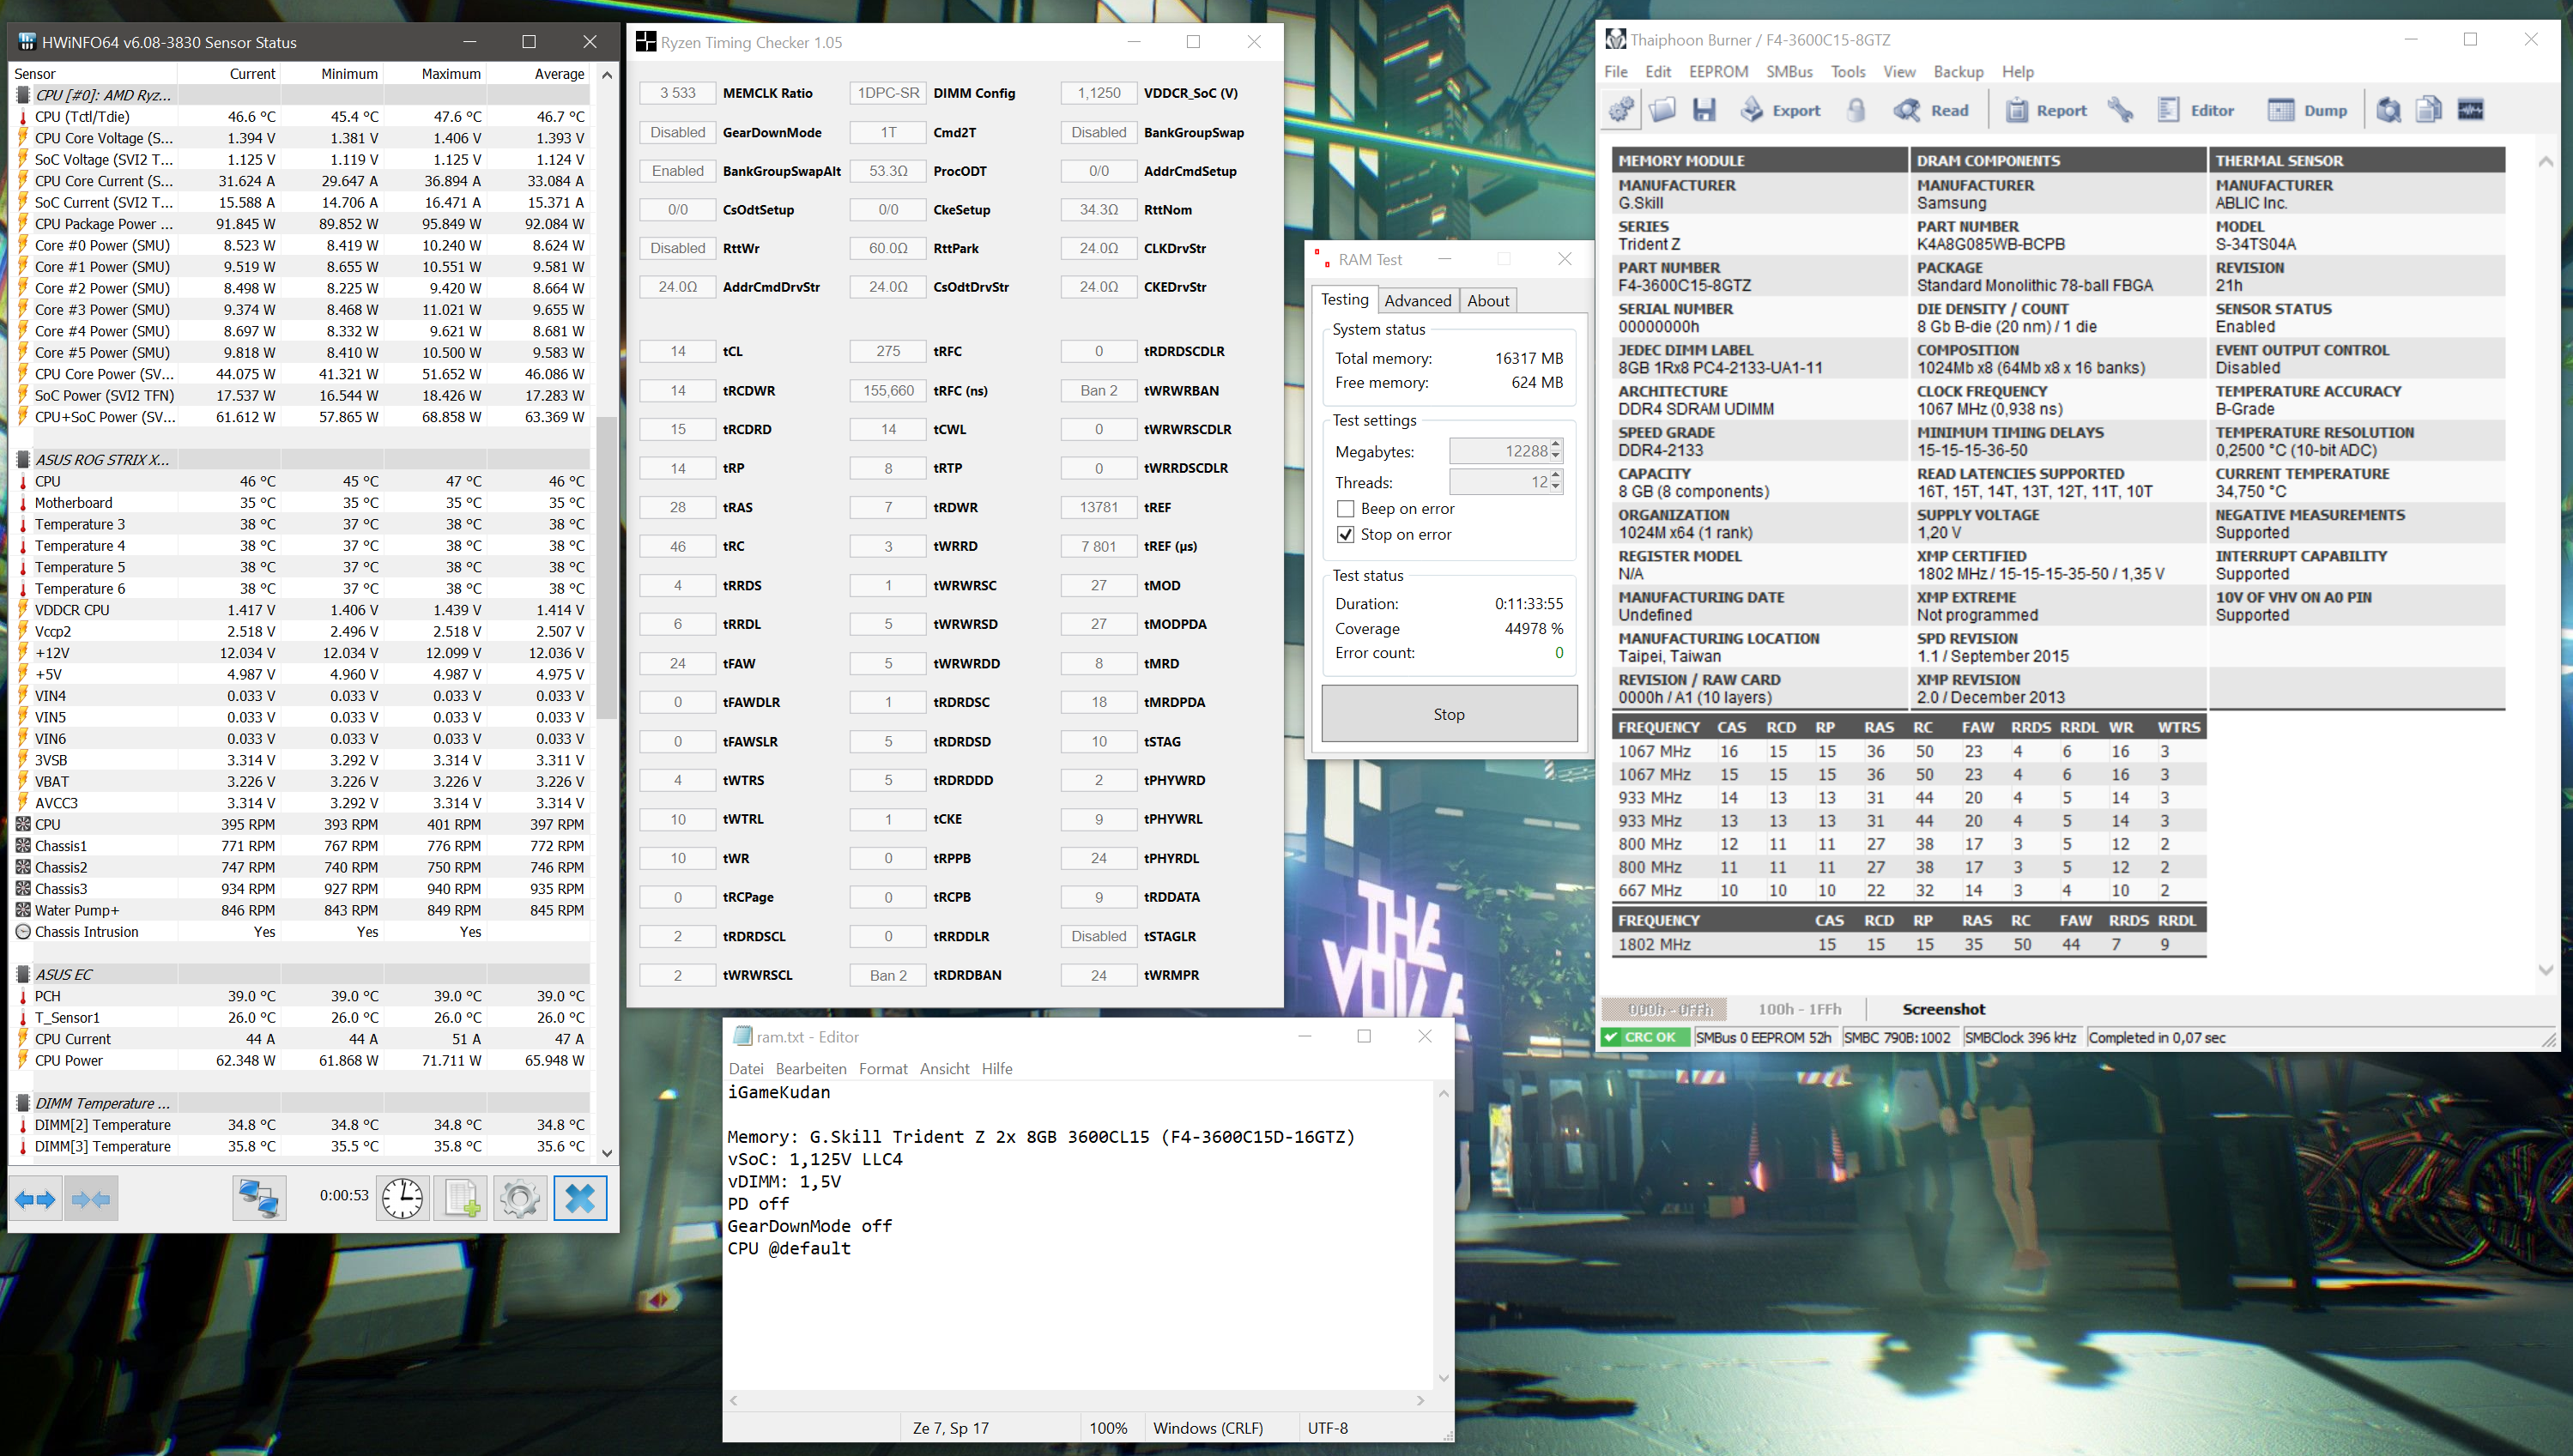Click the HWiNFO reset clock icon
This screenshot has height=1456, width=2573.
402,1198
